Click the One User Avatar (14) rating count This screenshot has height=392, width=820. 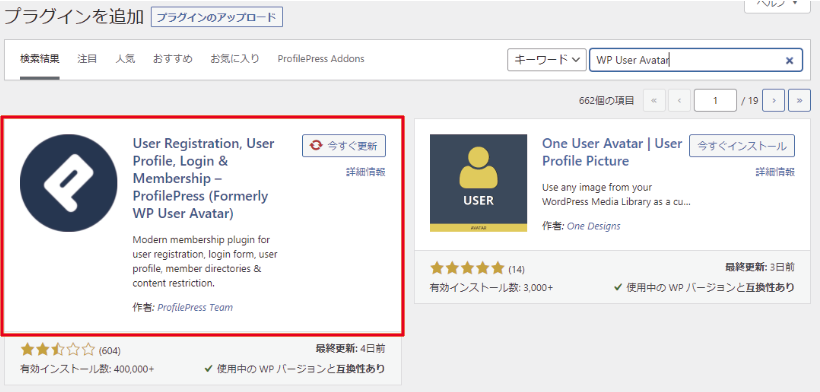click(x=516, y=269)
